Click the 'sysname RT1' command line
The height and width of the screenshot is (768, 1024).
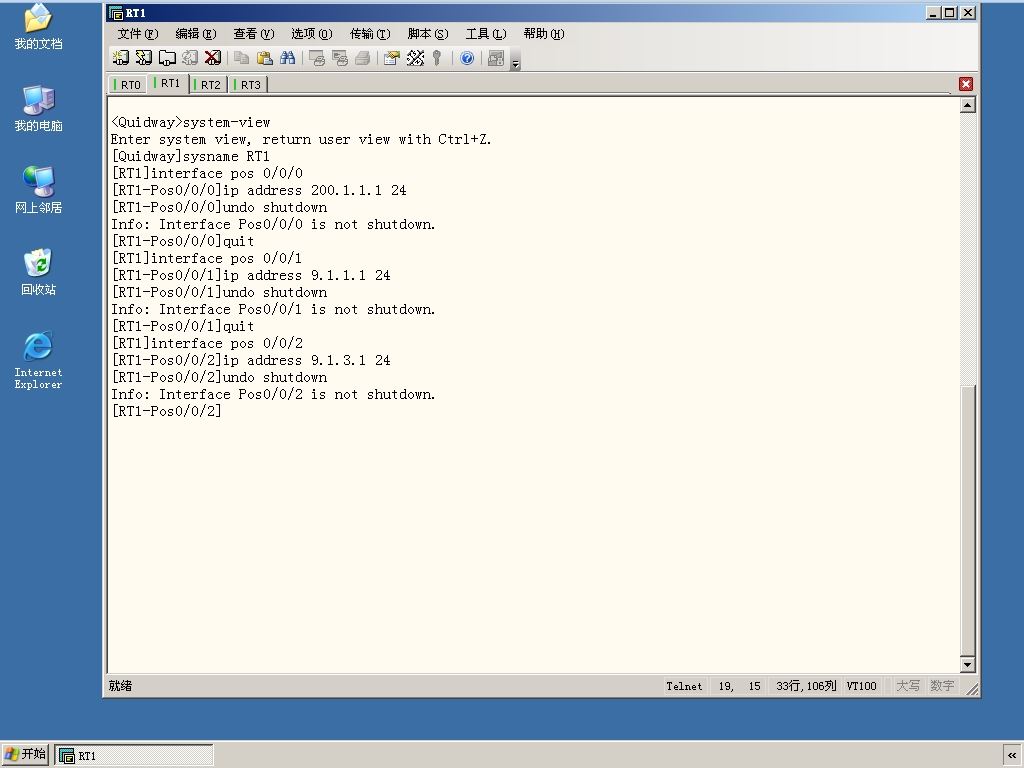(191, 157)
